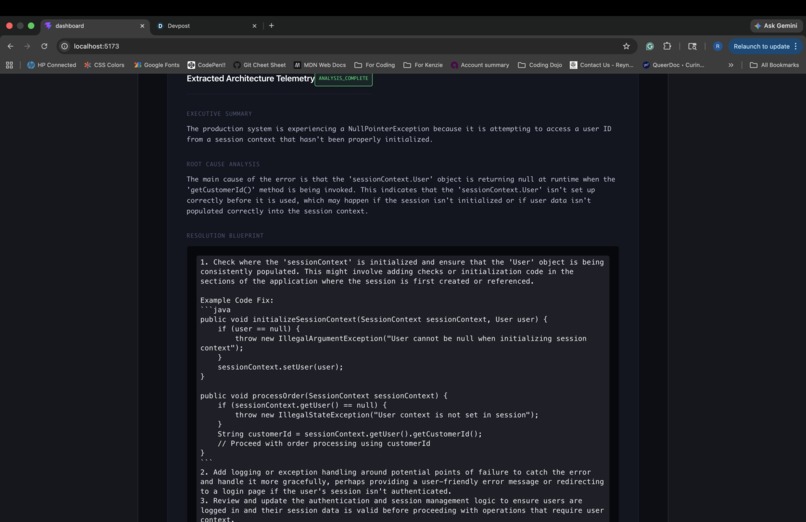Open Google Fonts bookmark
The width and height of the screenshot is (806, 522).
(x=157, y=65)
